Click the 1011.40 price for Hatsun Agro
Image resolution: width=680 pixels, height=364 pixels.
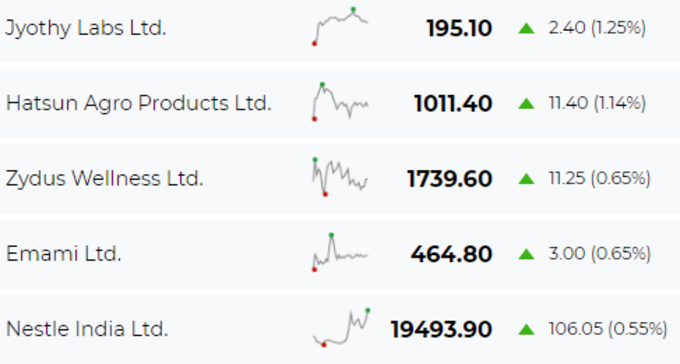pos(453,104)
